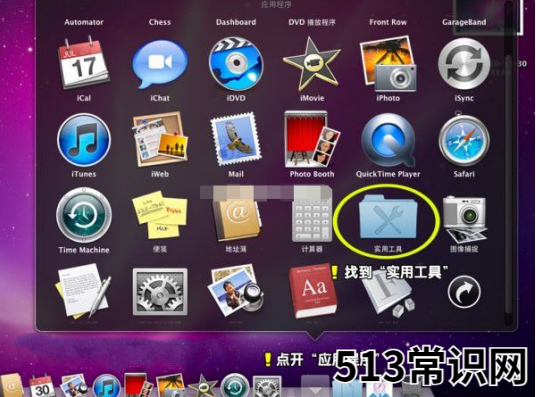Open the red Dictionary book icon
The image size is (536, 397).
(x=313, y=291)
